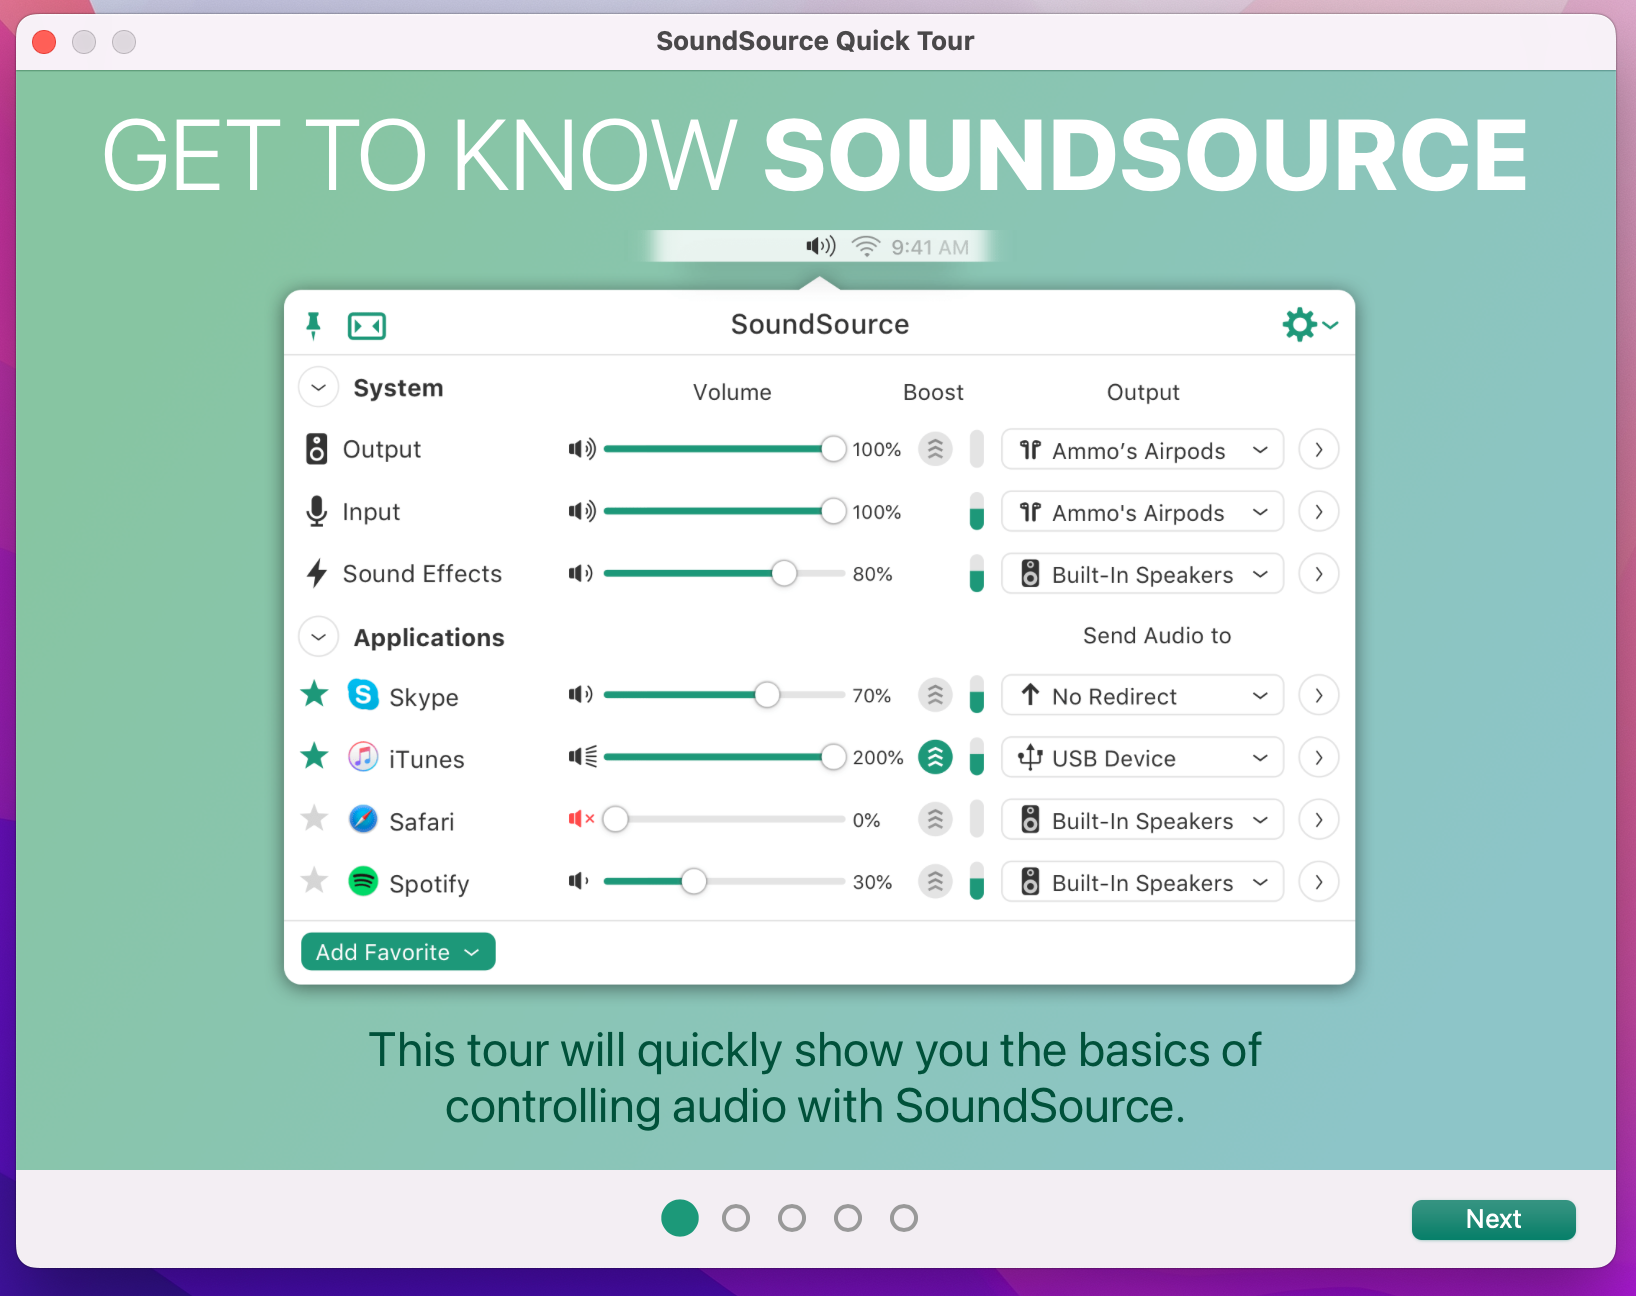The image size is (1636, 1296).
Task: Collapse the Applications section
Action: pos(319,637)
